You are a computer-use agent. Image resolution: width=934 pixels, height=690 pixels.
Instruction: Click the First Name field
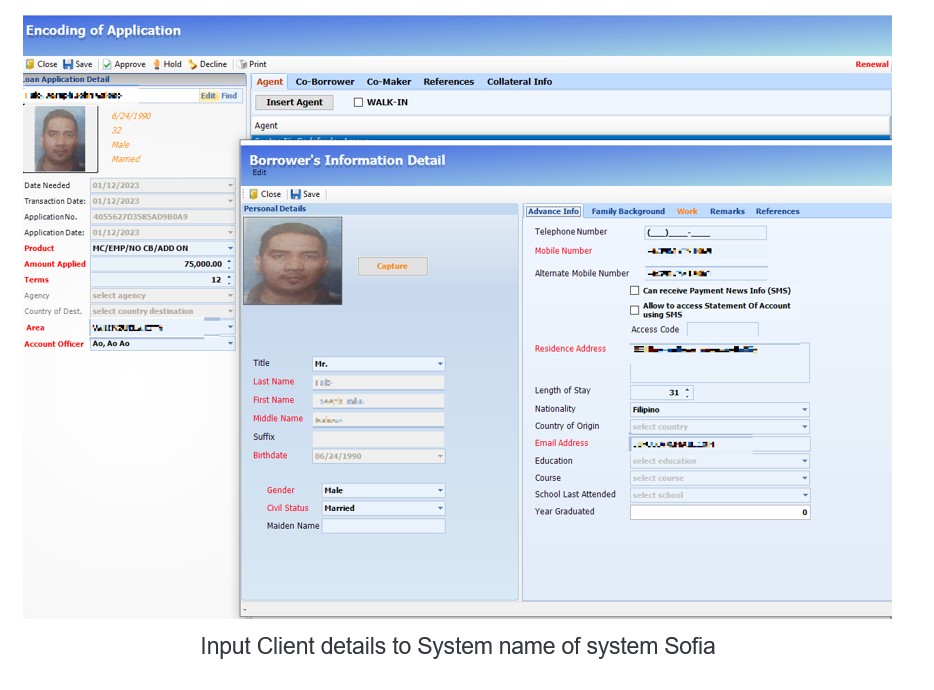point(378,401)
